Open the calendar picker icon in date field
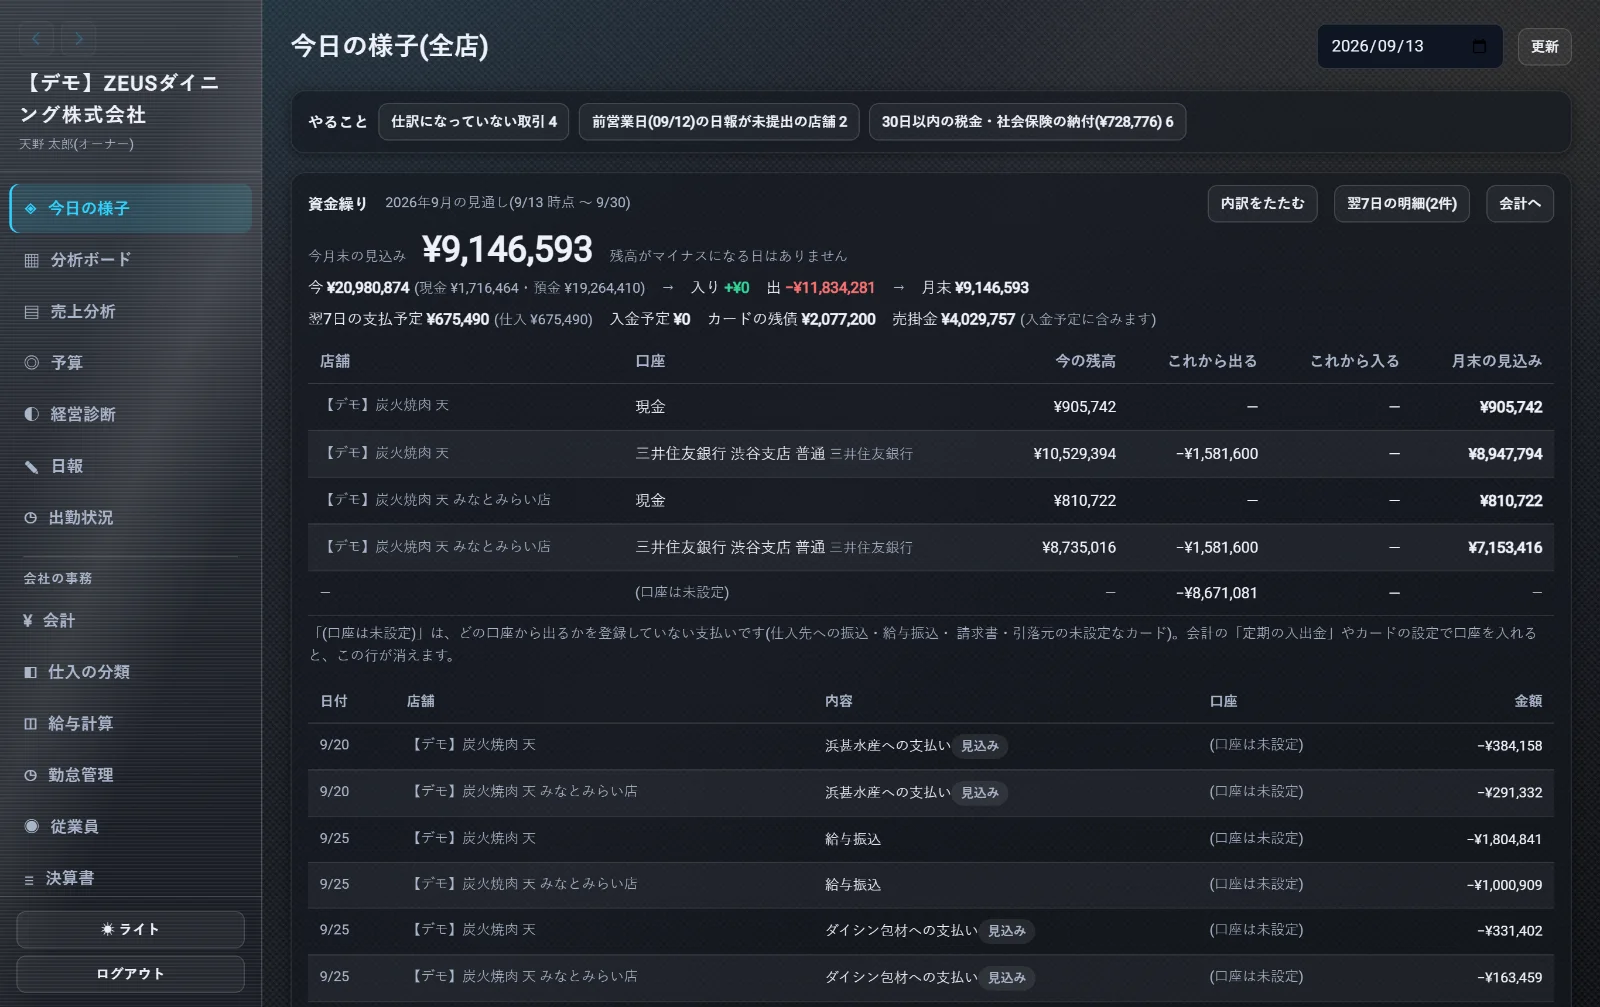Image resolution: width=1600 pixels, height=1007 pixels. point(1480,46)
